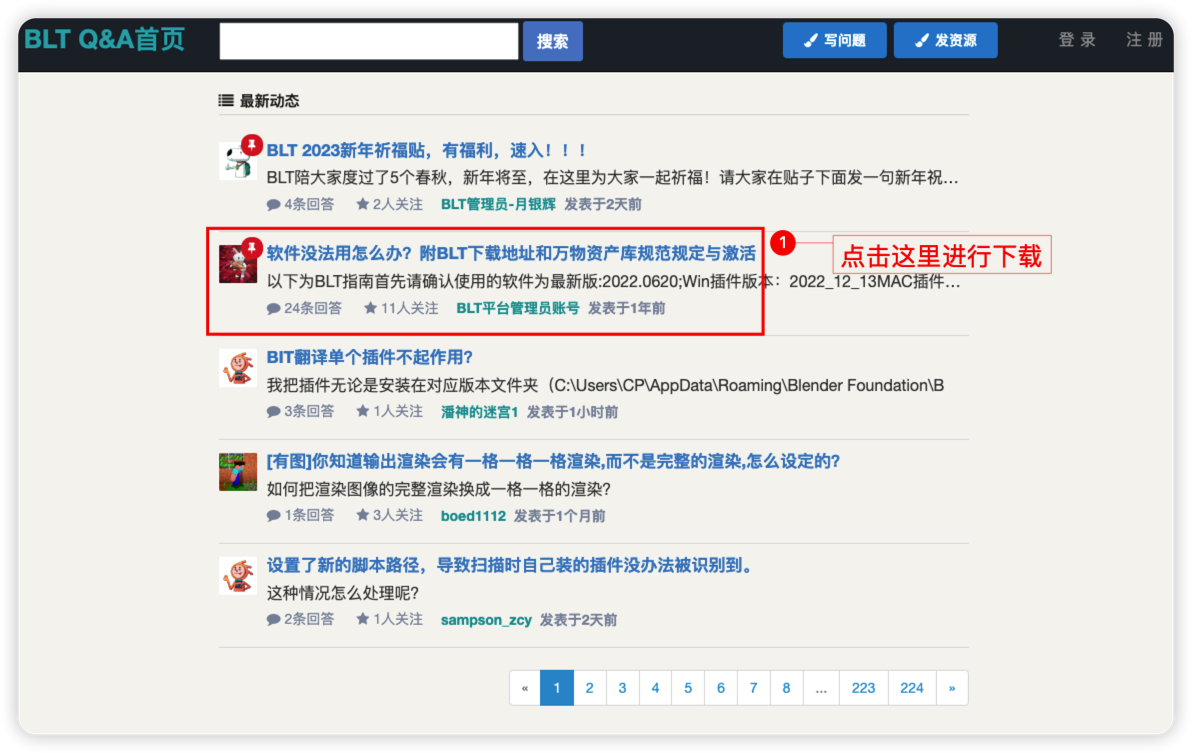Open post BLT 2023新年祈福贴
Viewport: 1192px width, 753px height.
click(x=426, y=150)
